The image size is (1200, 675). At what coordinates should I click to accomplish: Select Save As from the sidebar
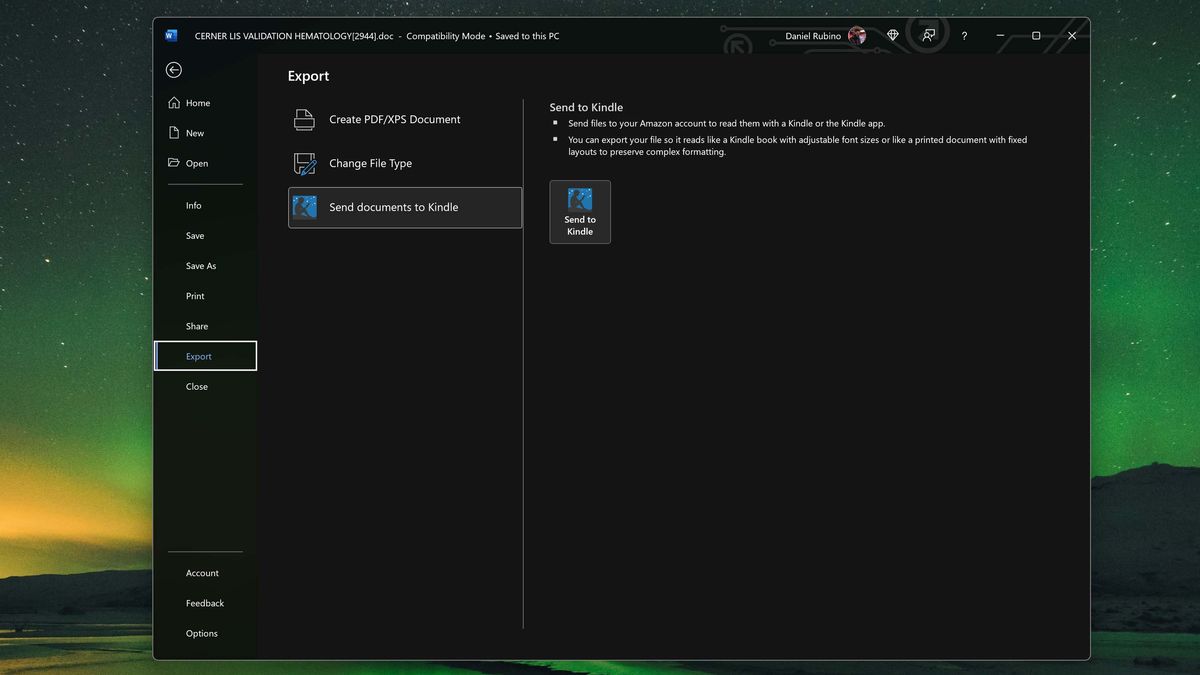tap(200, 265)
